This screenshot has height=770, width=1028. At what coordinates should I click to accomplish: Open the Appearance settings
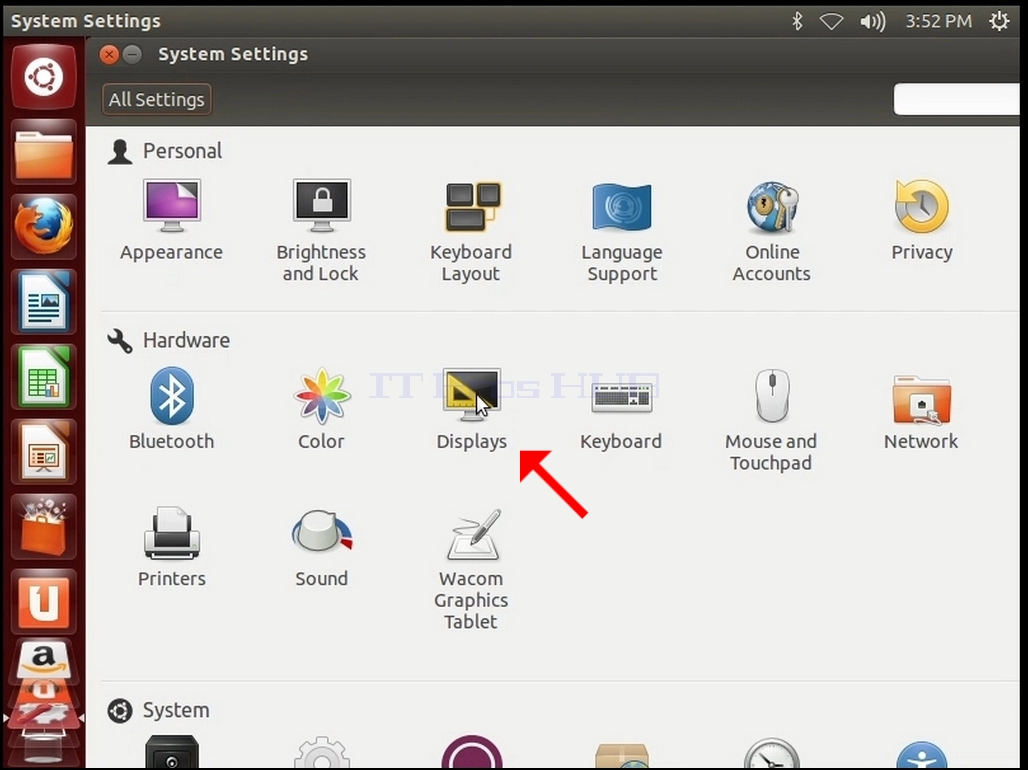click(171, 220)
